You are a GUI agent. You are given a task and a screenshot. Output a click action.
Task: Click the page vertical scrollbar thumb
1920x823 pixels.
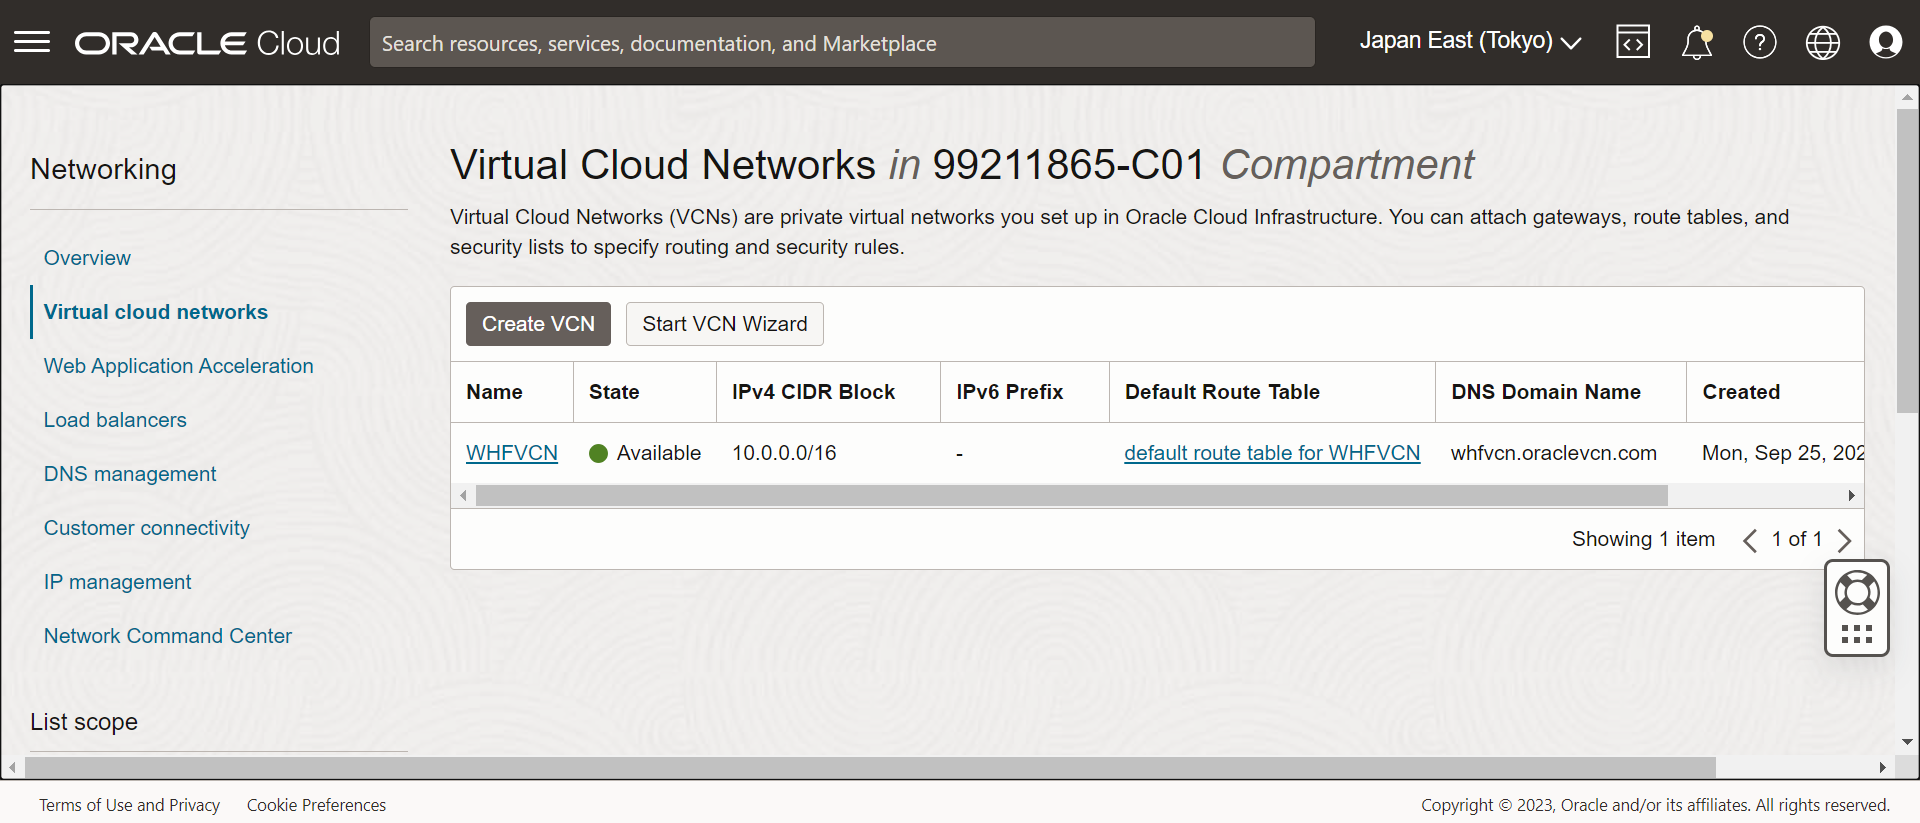tap(1907, 260)
